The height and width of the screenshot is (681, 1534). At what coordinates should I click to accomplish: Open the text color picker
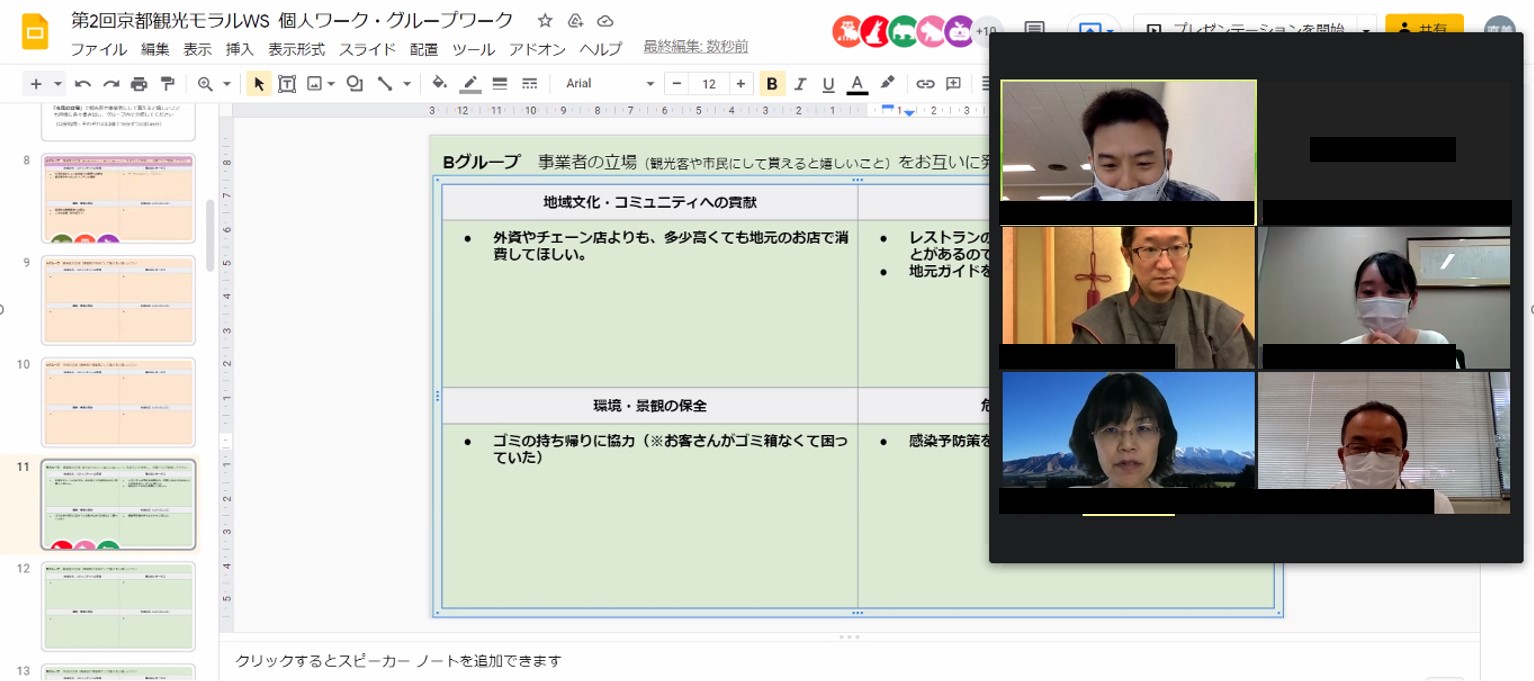click(856, 84)
